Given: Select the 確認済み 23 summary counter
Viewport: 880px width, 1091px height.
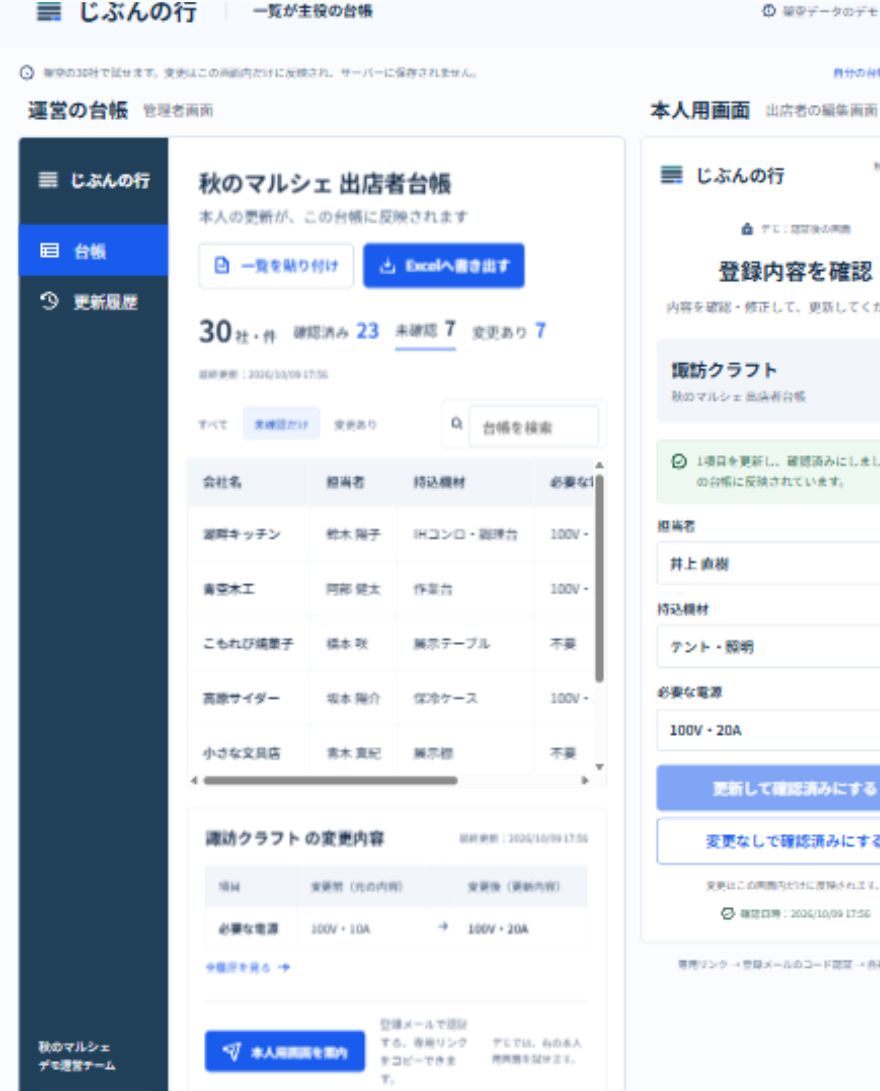Looking at the screenshot, I should pyautogui.click(x=336, y=331).
